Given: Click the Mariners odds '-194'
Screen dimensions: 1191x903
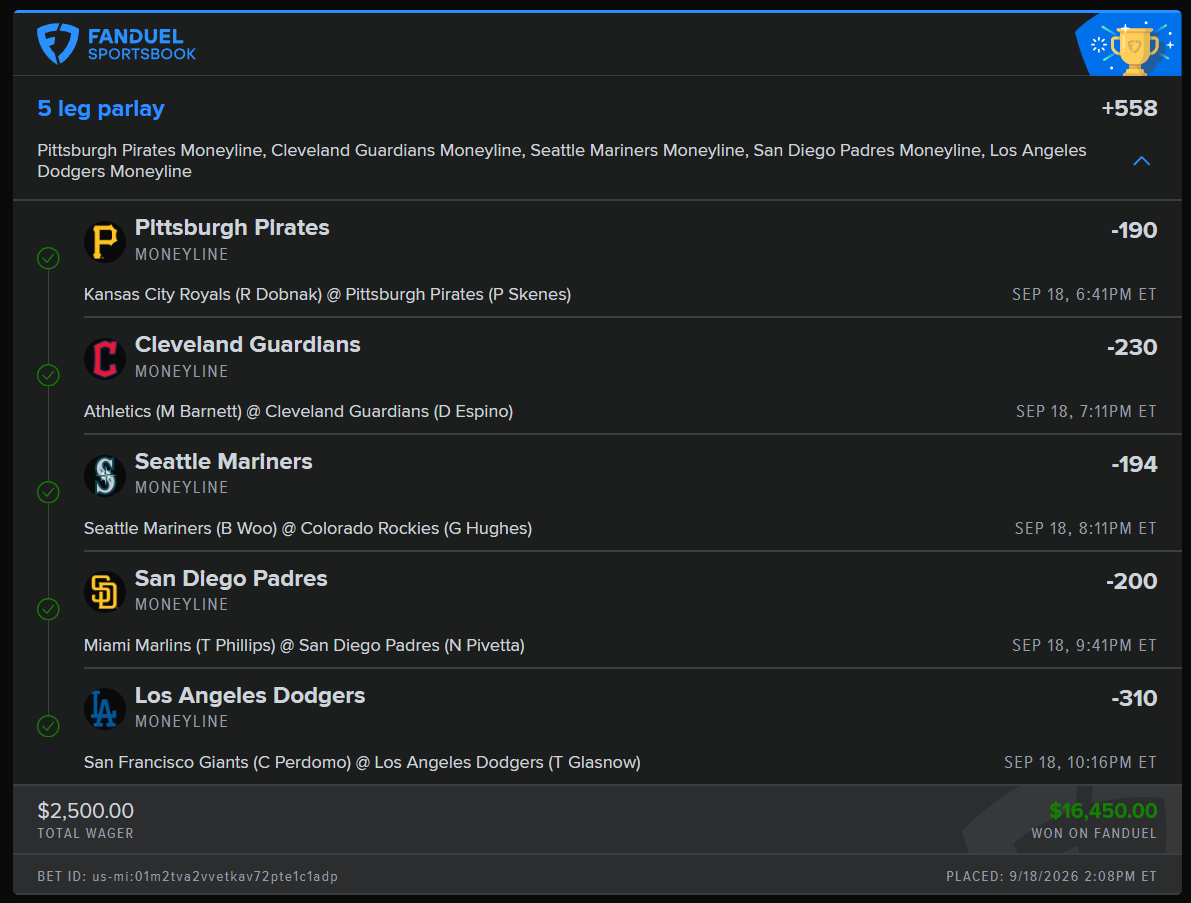Looking at the screenshot, I should click(1134, 464).
